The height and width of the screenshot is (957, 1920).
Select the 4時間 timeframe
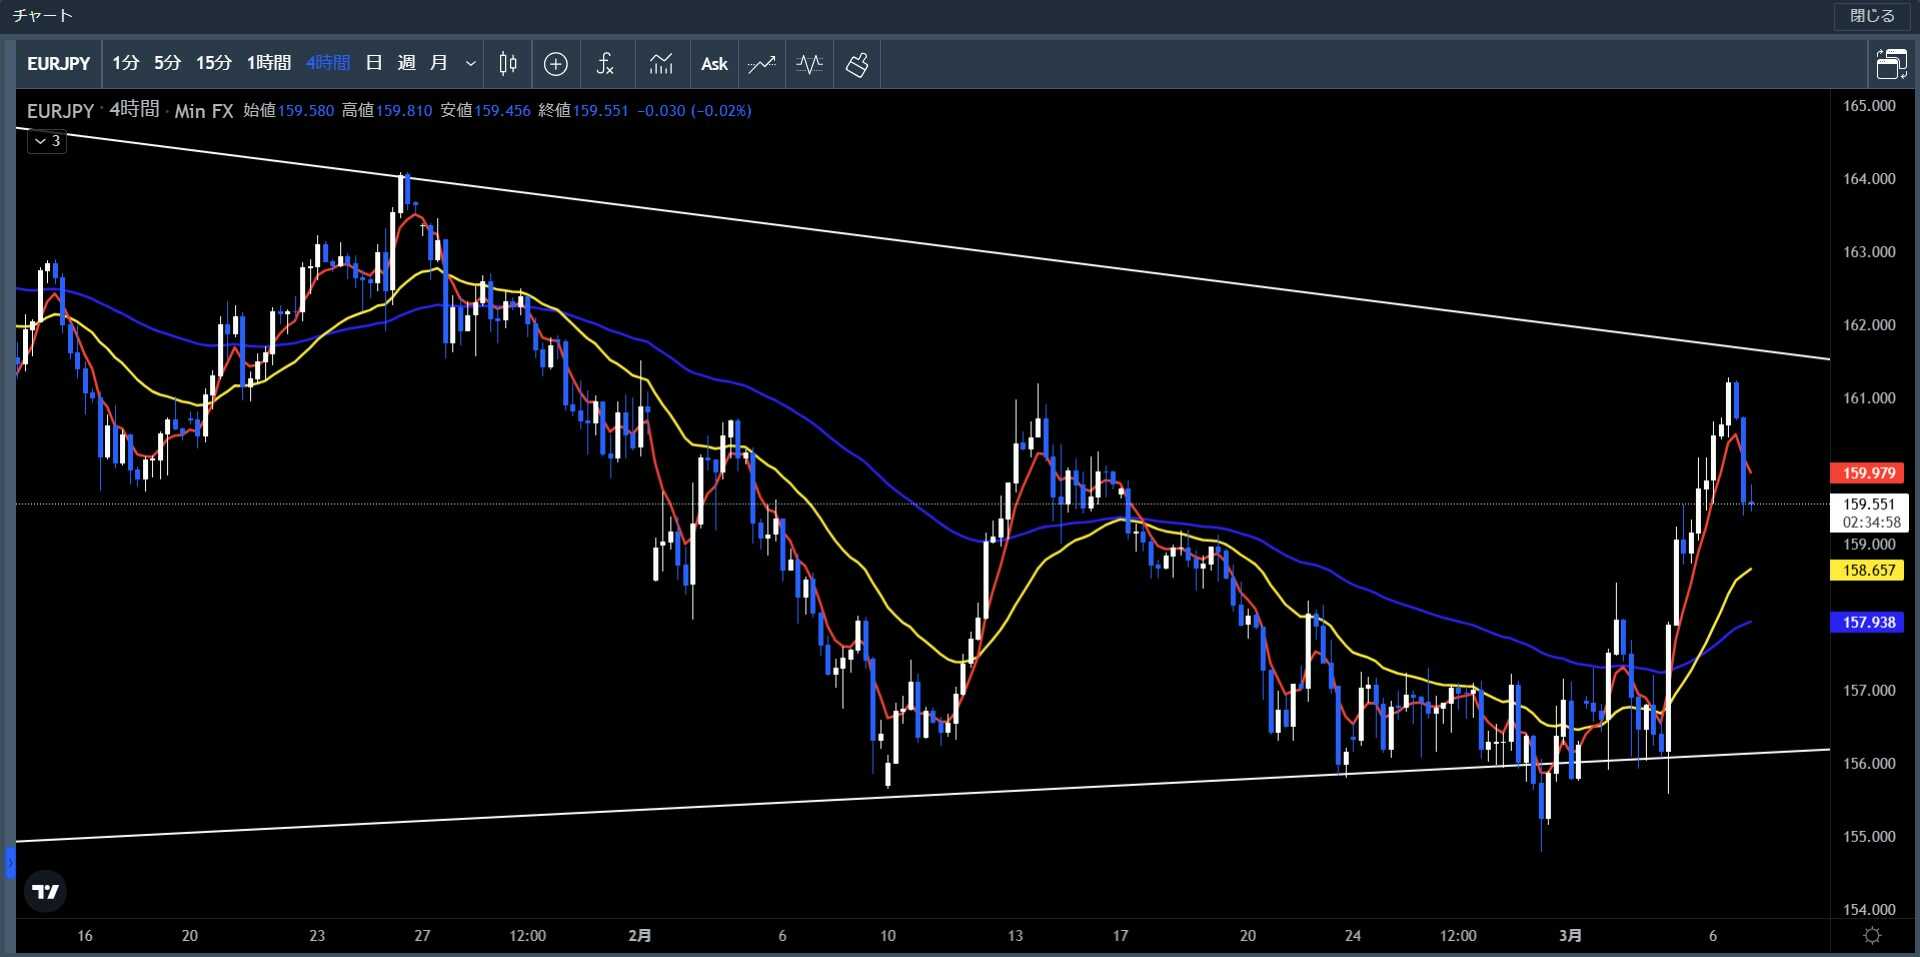(328, 64)
